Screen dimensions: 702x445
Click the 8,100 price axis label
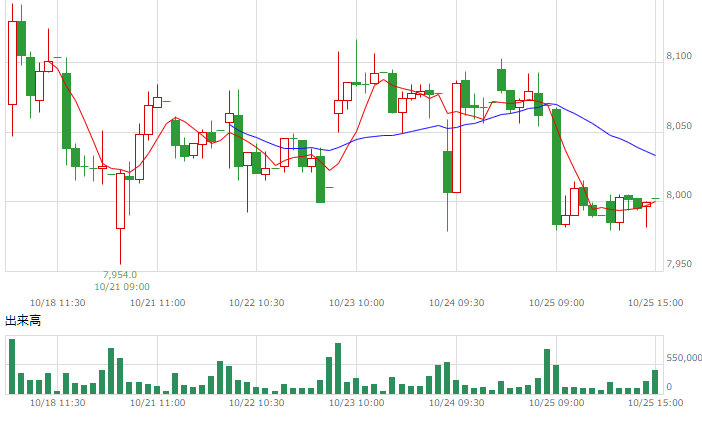click(679, 56)
